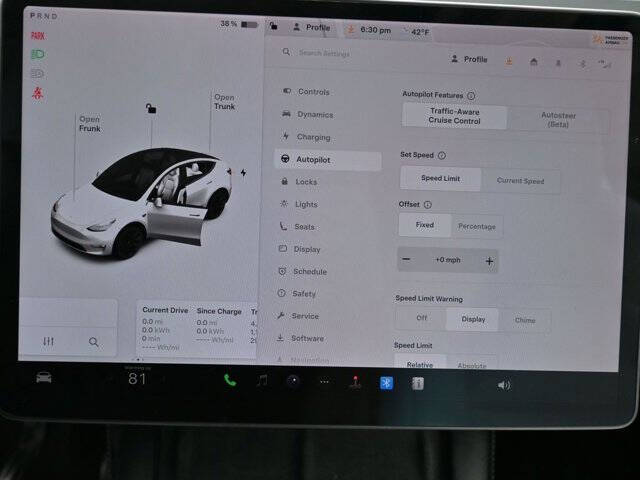
Task: Tap the volume speaker icon
Action: pos(504,385)
